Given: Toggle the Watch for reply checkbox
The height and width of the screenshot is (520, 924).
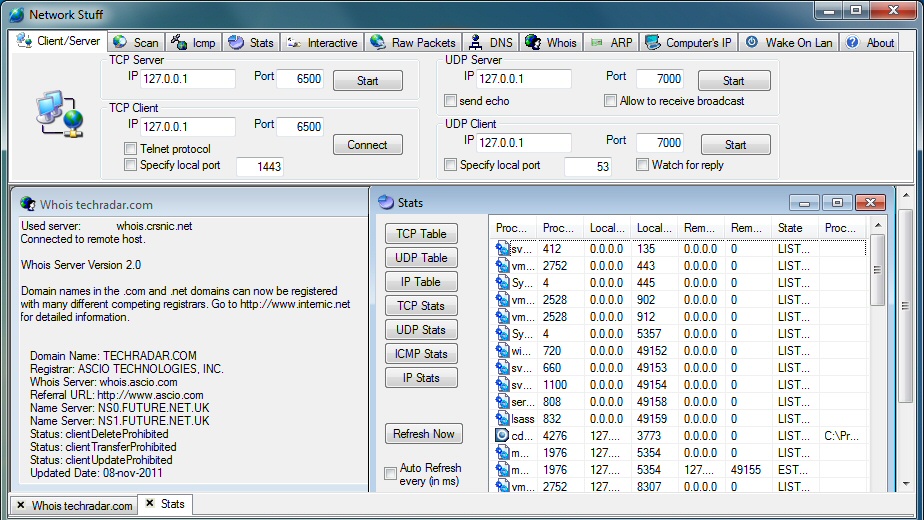Looking at the screenshot, I should [x=642, y=165].
